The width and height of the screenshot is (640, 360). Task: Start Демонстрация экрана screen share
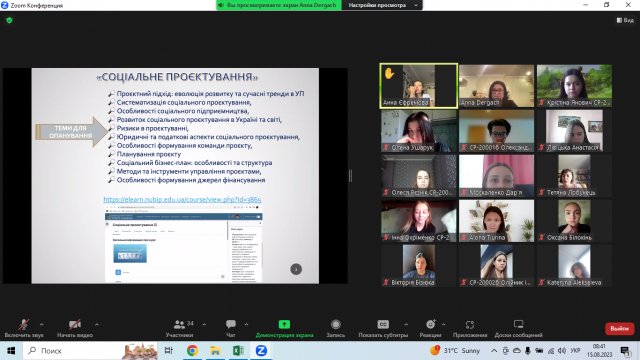(284, 329)
